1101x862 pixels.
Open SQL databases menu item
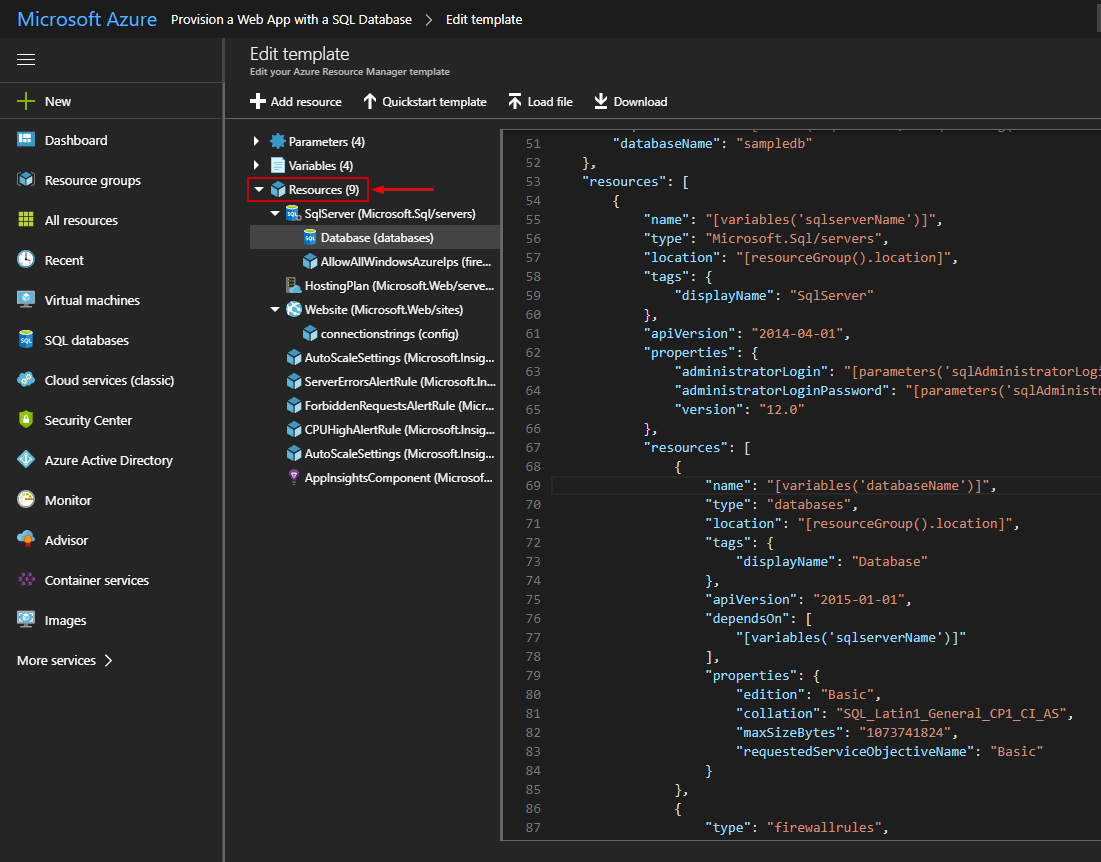pyautogui.click(x=87, y=340)
